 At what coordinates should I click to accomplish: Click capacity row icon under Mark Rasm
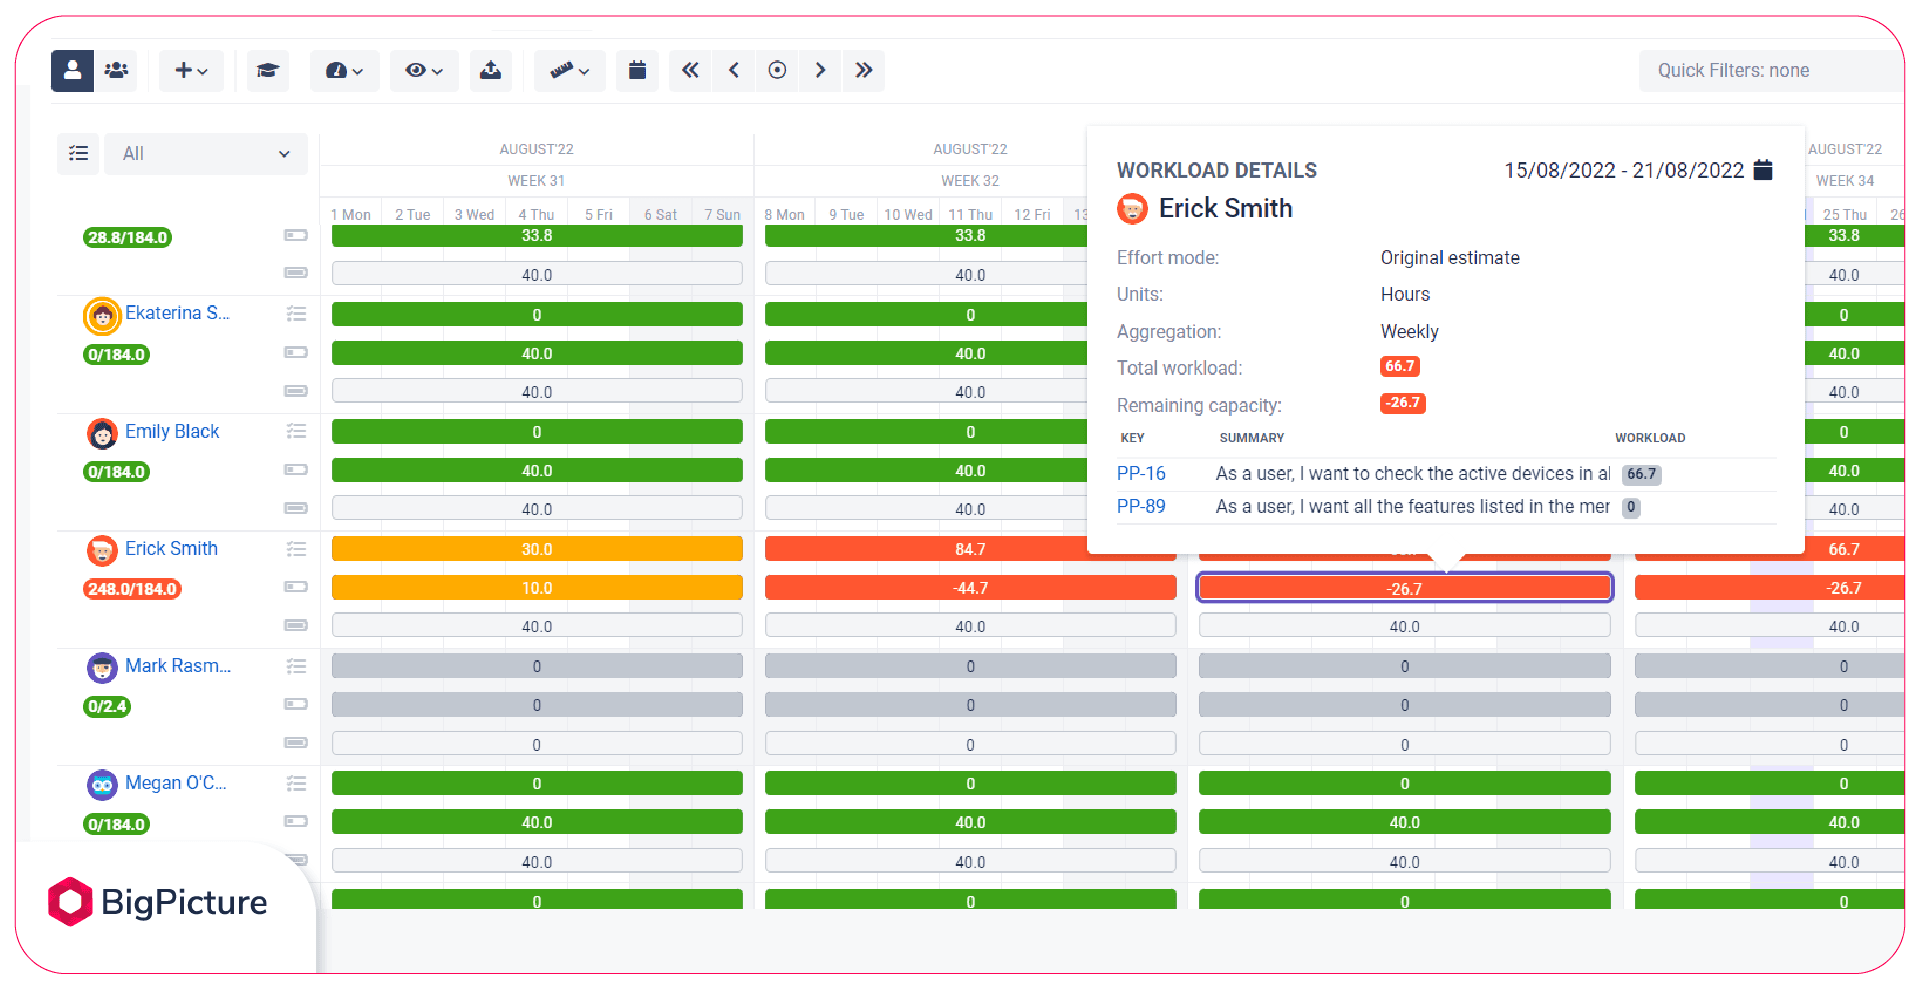pyautogui.click(x=296, y=742)
